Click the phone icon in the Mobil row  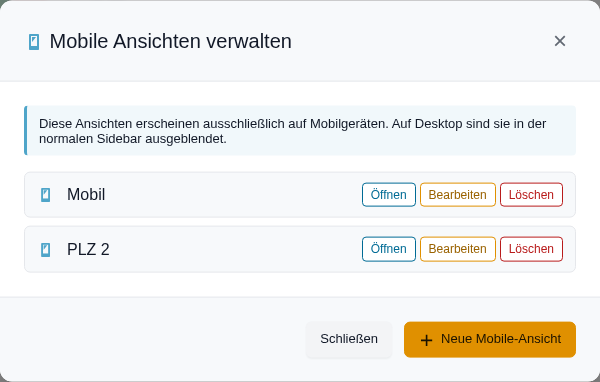point(46,195)
